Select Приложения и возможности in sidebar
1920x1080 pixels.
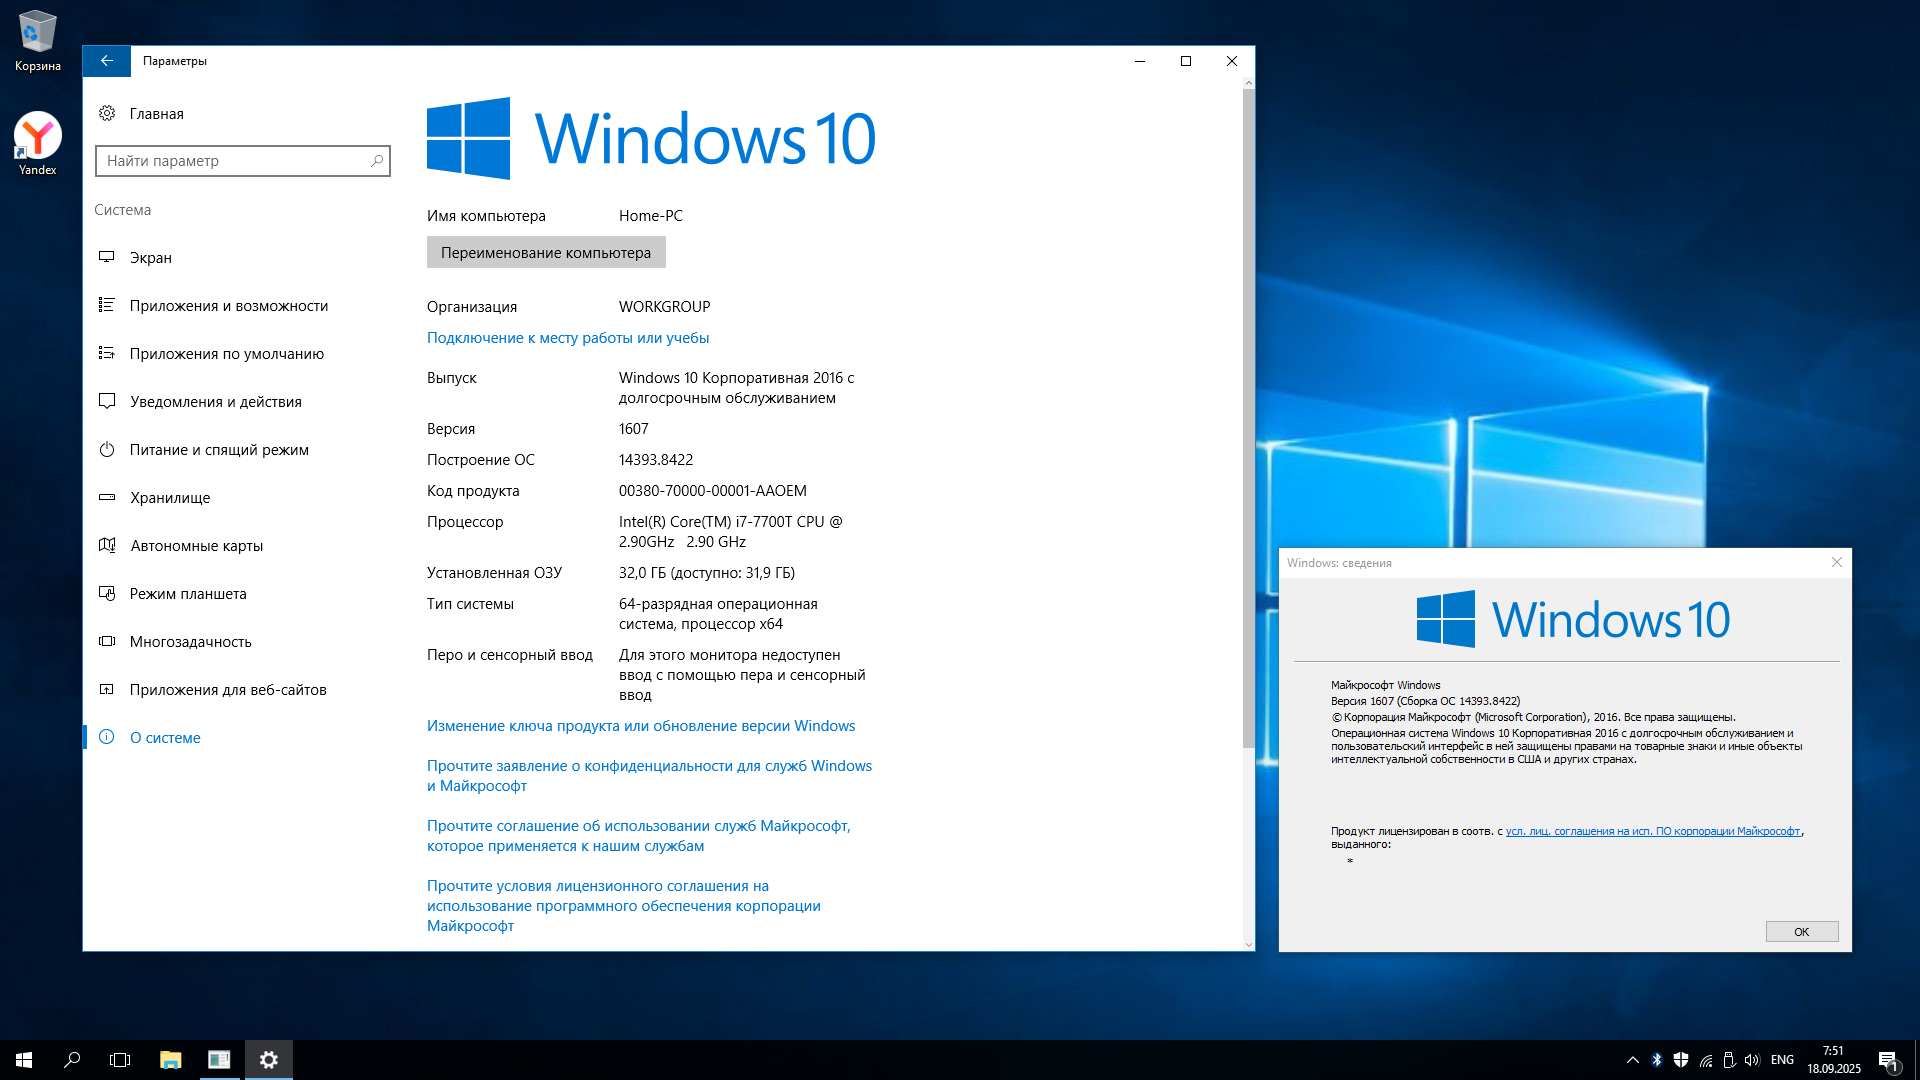click(x=228, y=306)
